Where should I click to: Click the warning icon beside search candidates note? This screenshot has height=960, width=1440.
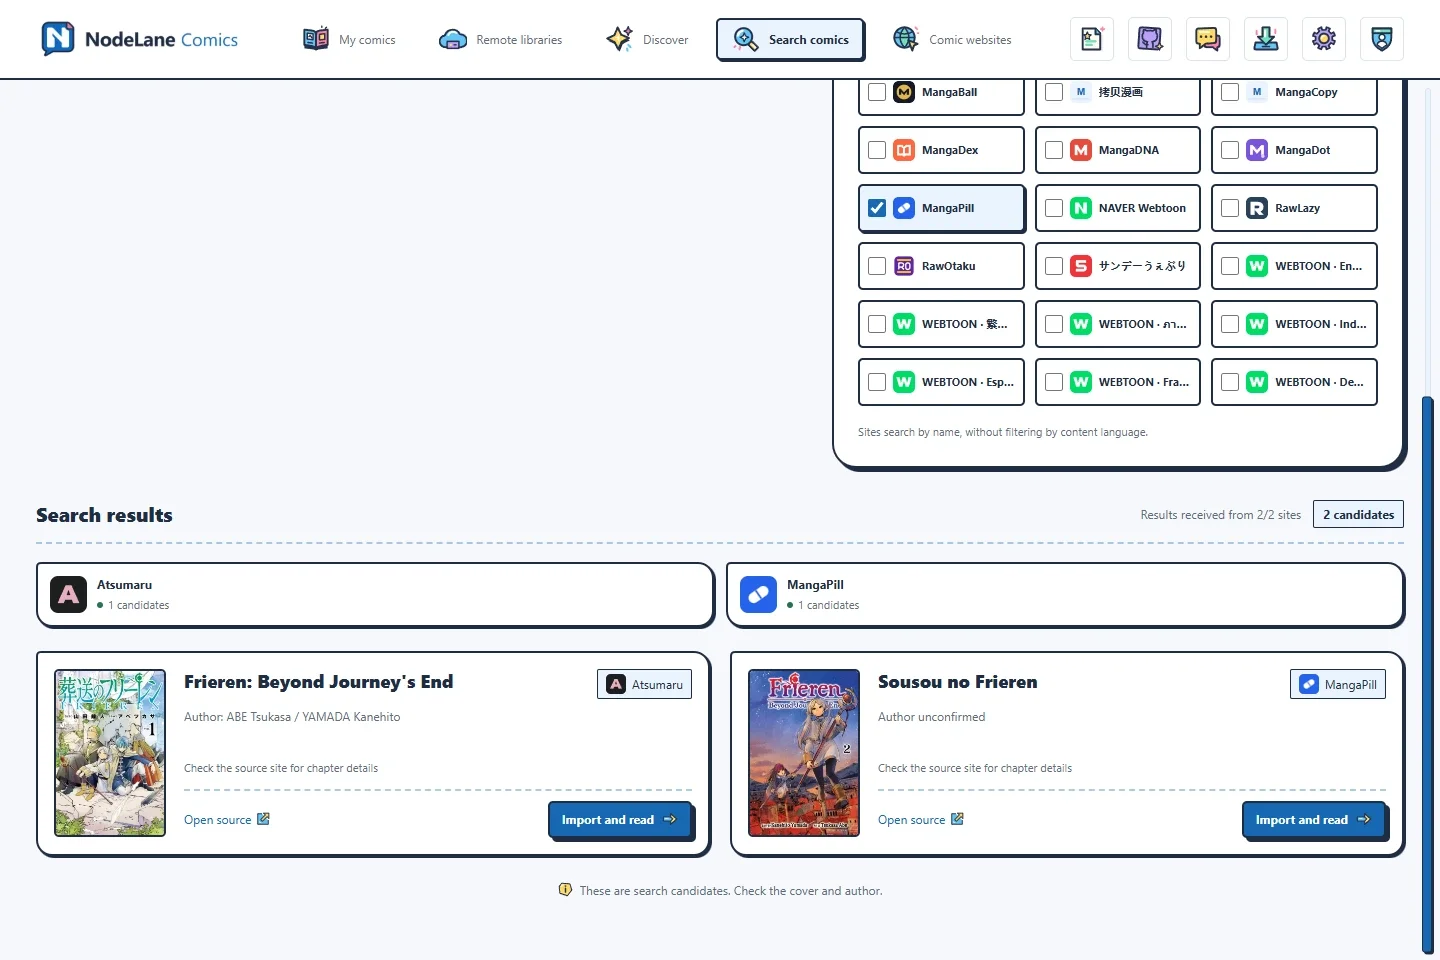coord(565,890)
